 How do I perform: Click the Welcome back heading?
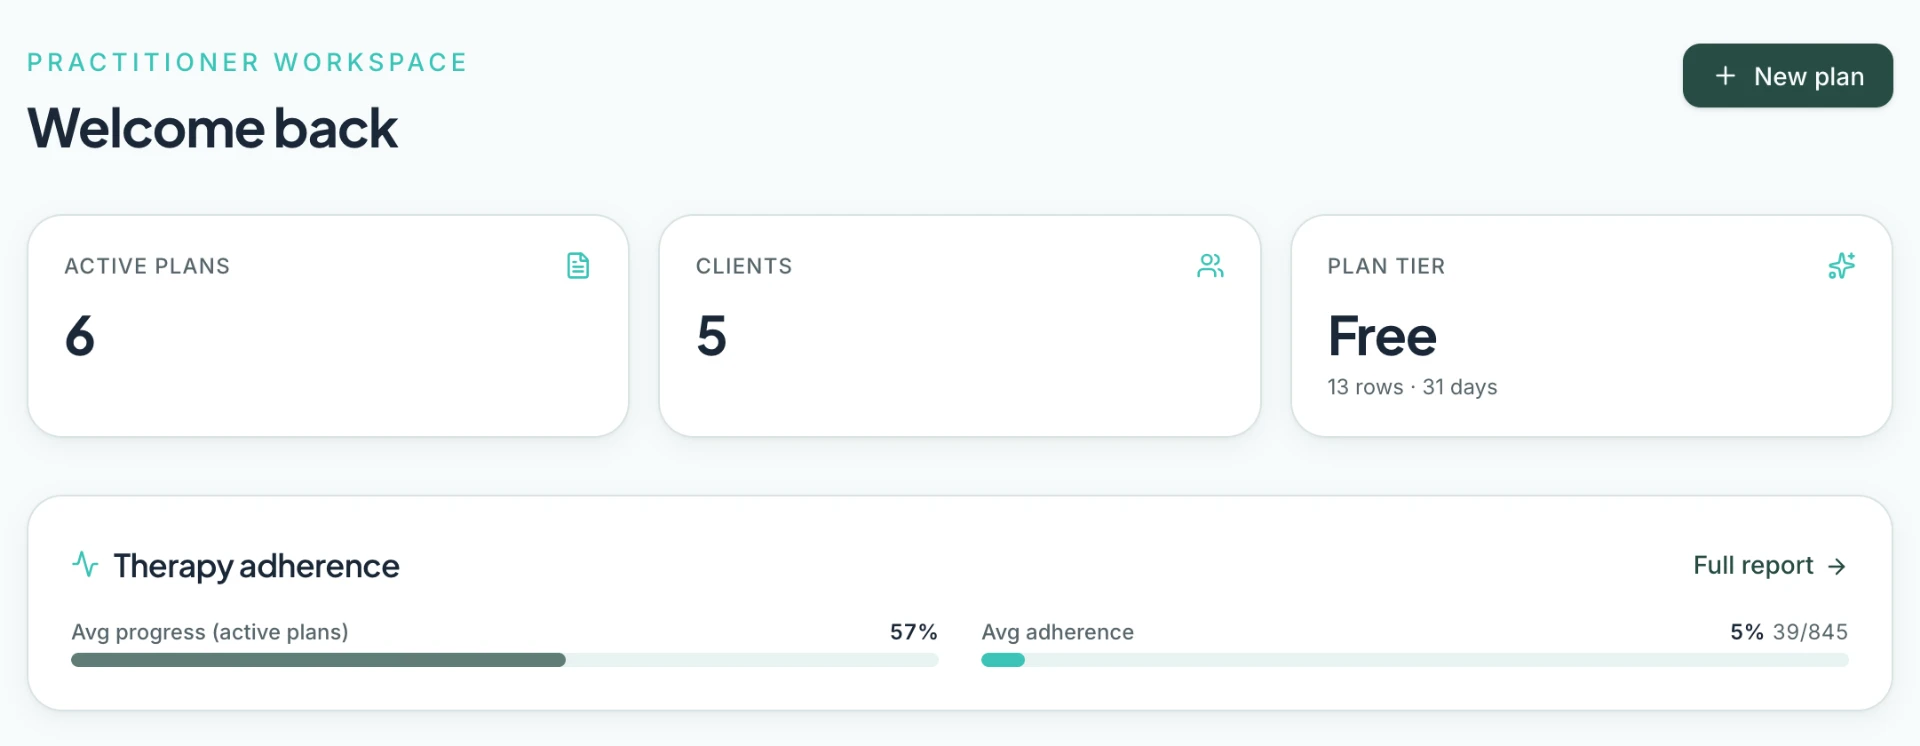tap(212, 128)
